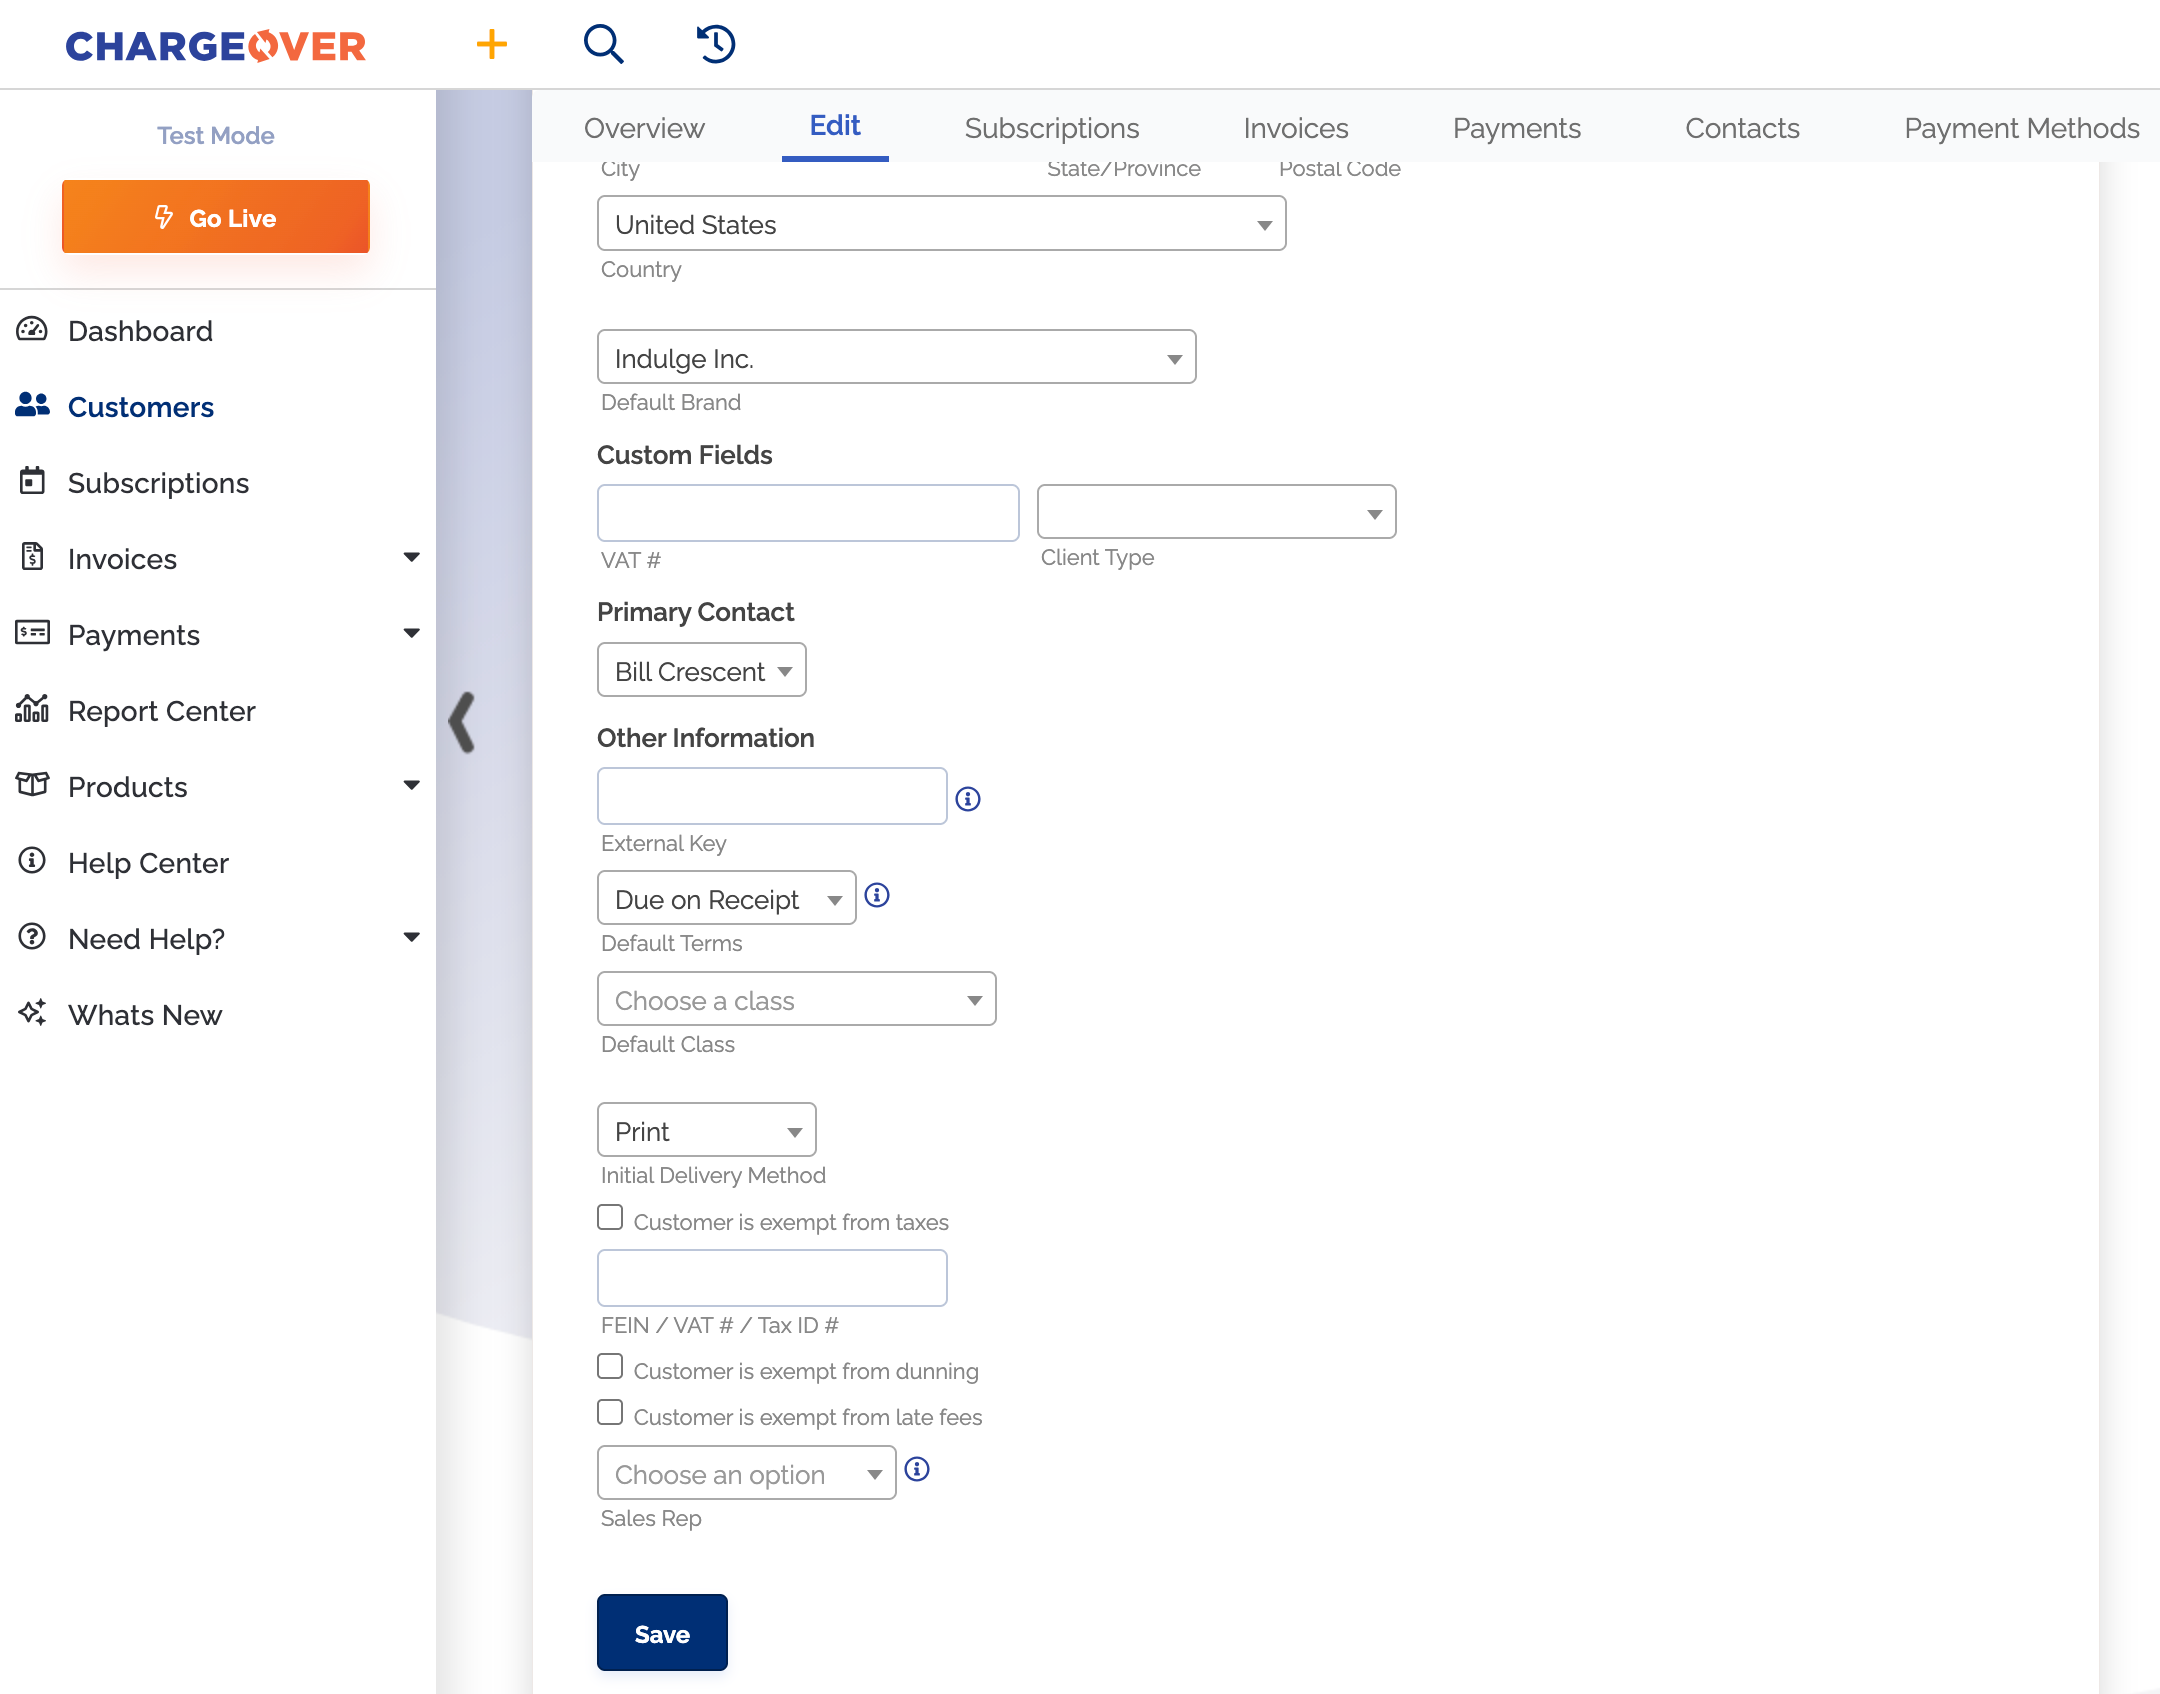Tick customer is exempt from late fees
The width and height of the screenshot is (2160, 1694).
610,1412
